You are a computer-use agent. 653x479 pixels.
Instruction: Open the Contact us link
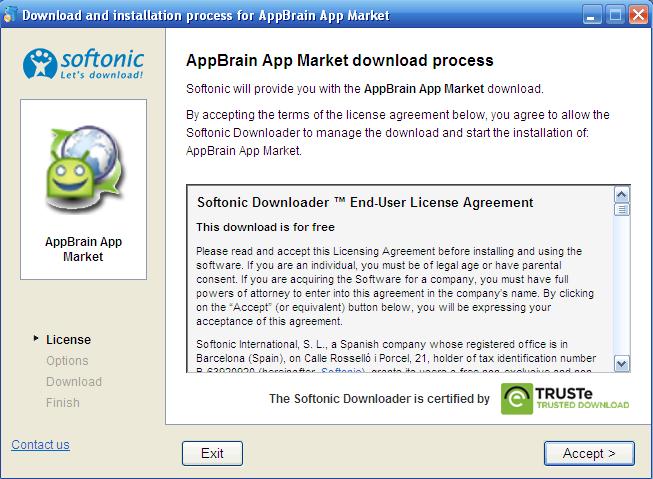point(40,444)
